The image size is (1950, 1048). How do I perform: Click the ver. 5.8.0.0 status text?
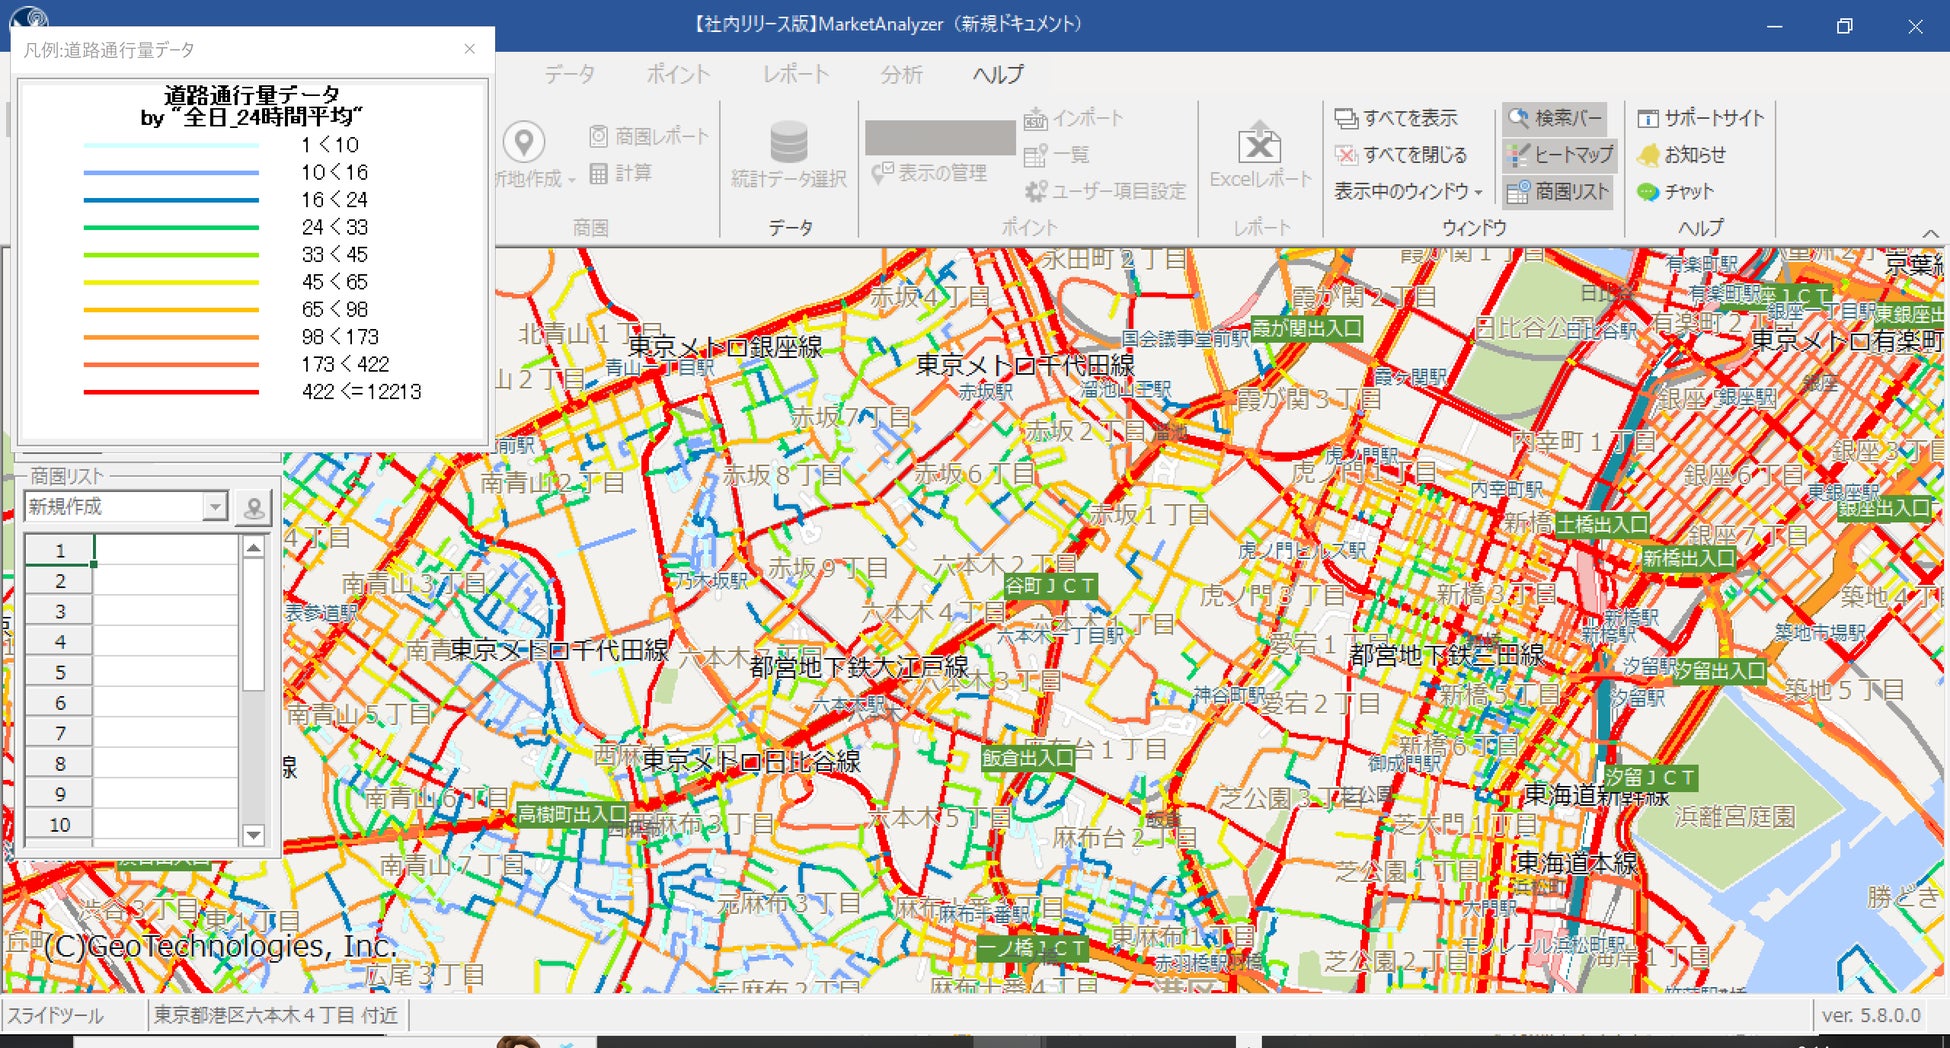[x=1871, y=1016]
